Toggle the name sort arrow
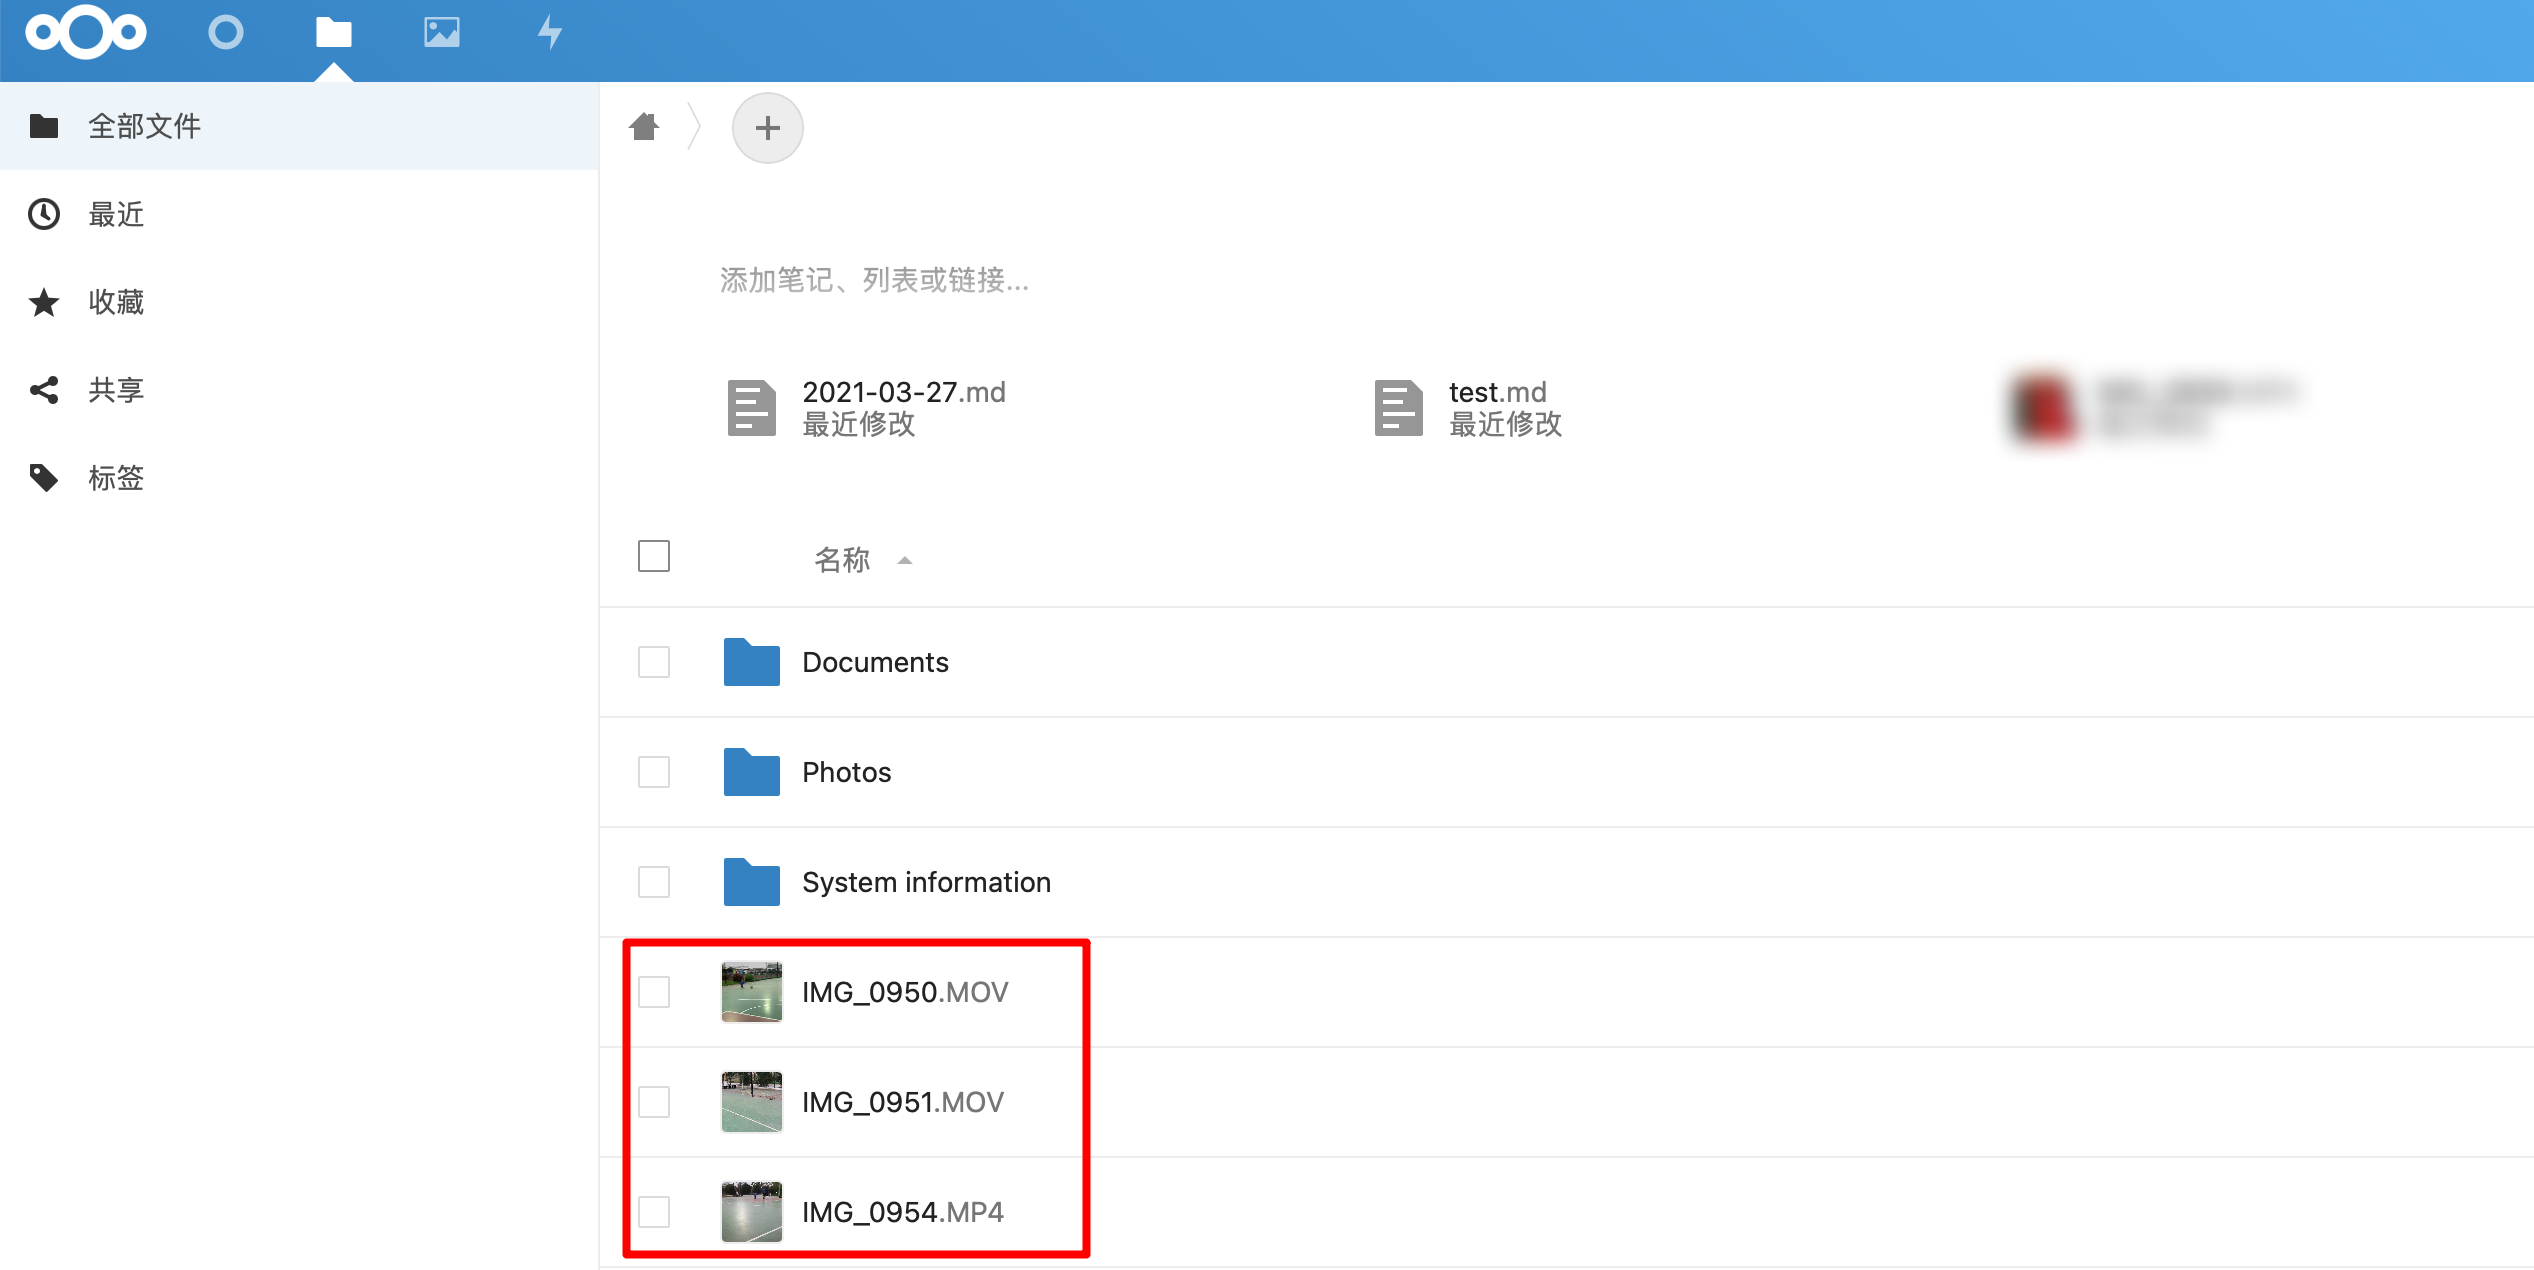Screen dimensions: 2534x1270 [x=905, y=561]
